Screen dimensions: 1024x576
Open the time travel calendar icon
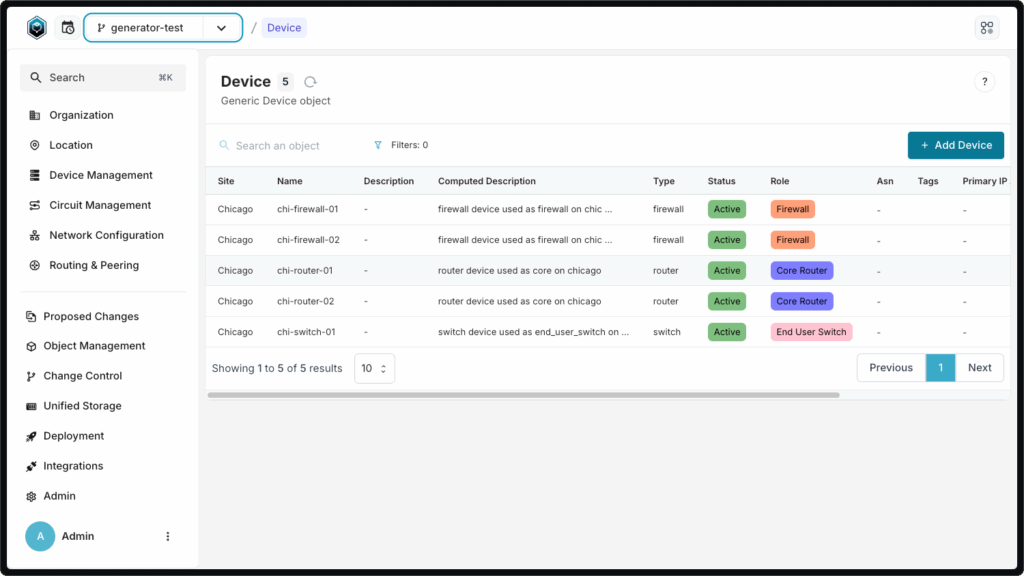(x=68, y=28)
